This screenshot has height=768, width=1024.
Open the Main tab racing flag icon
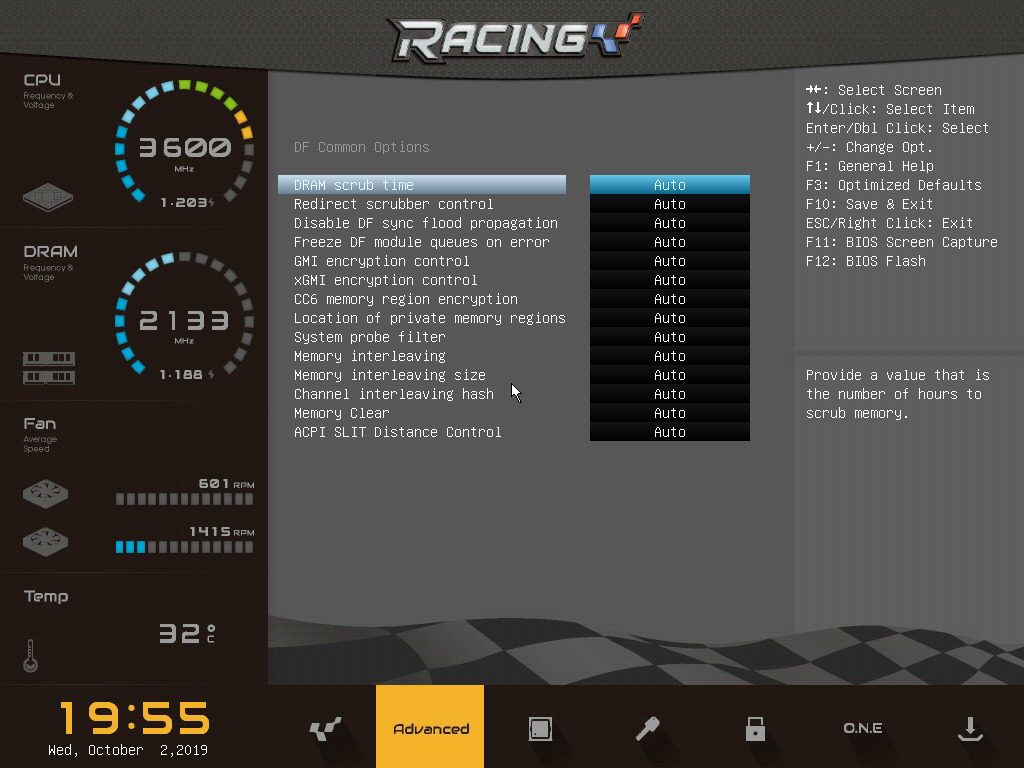(x=325, y=728)
